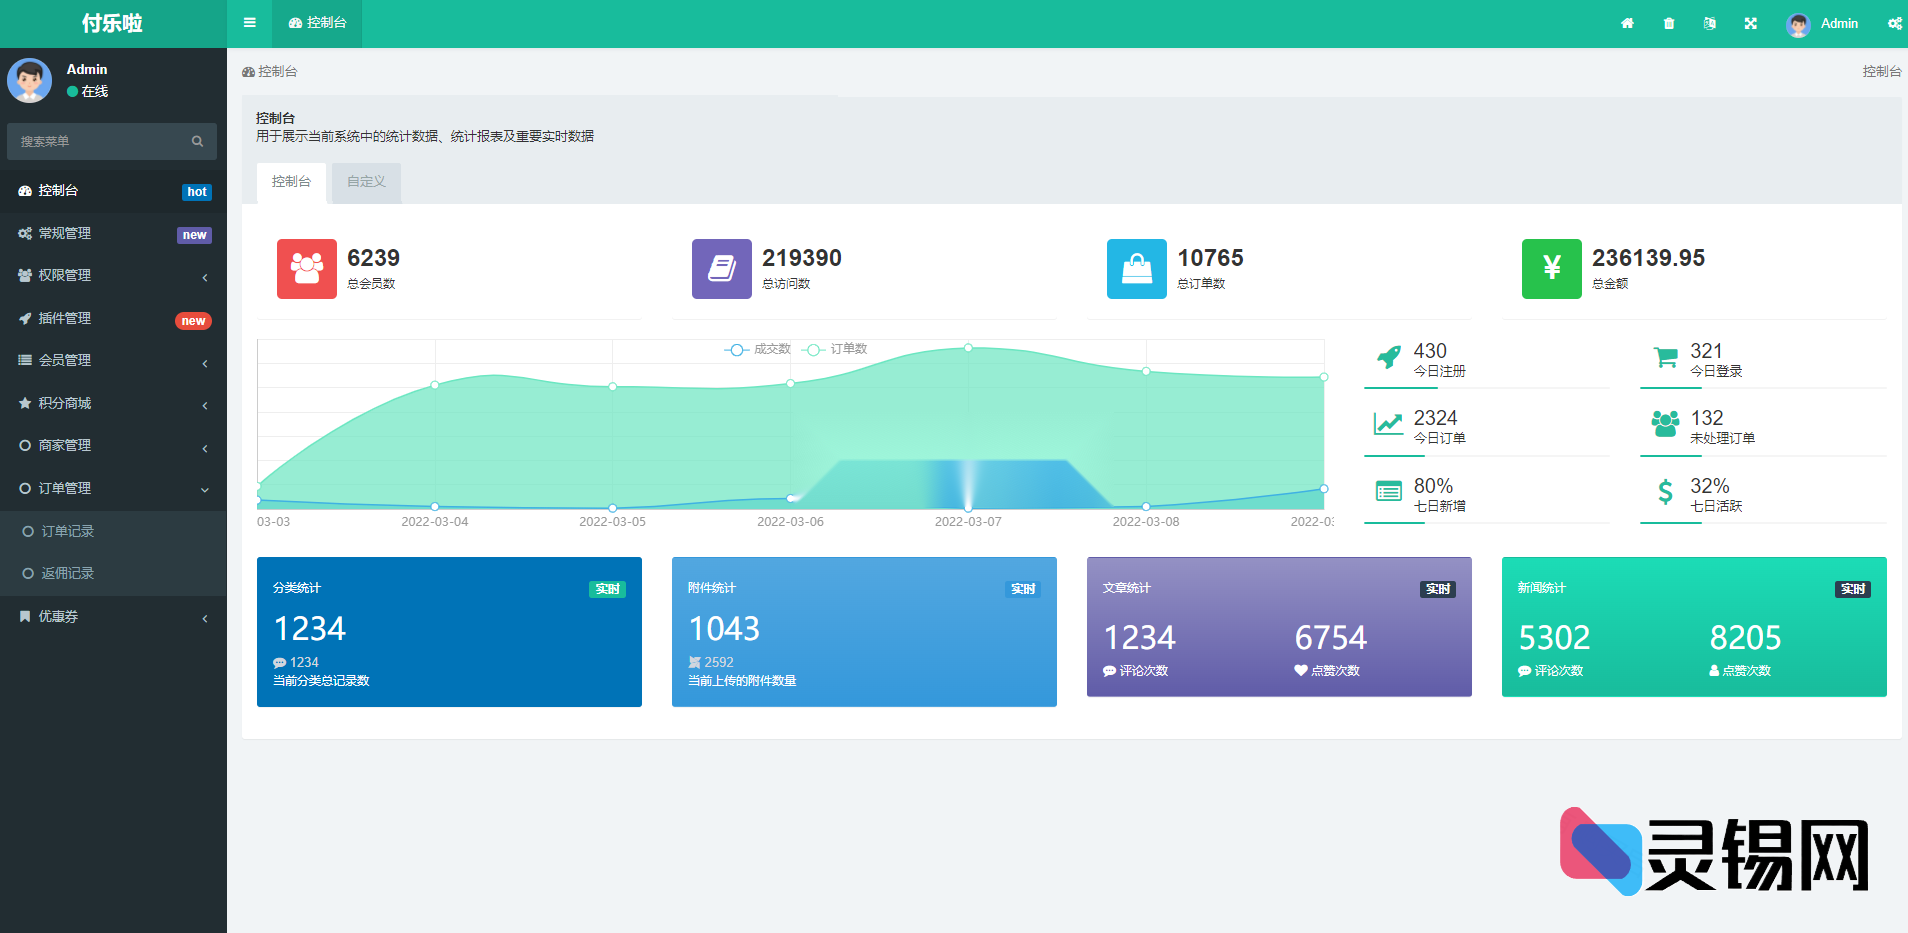Expand the 优惠券 menu
Screen dimensions: 1908x933
(113, 617)
